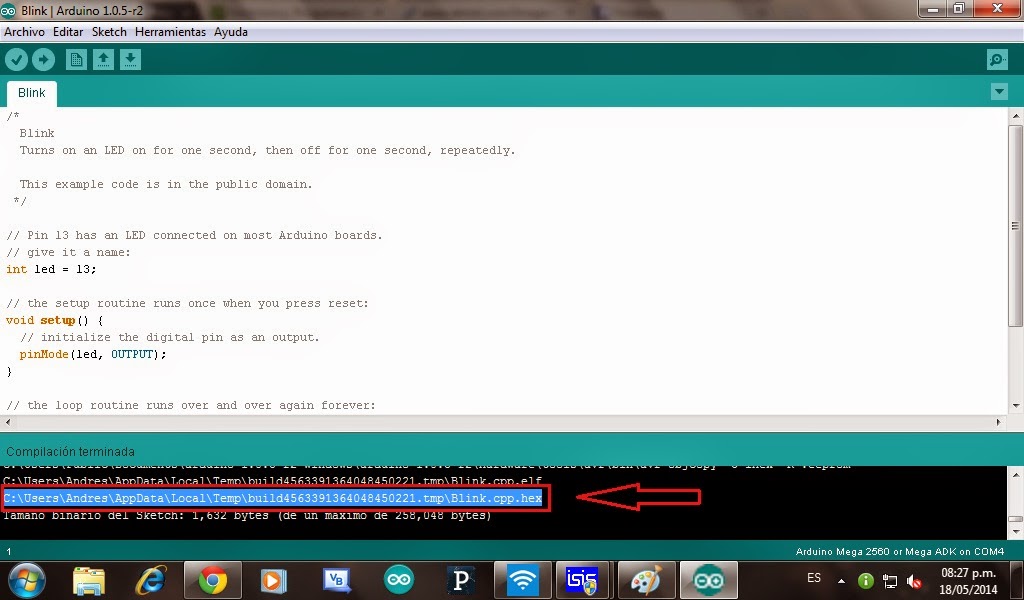Open the Archivo menu
1024x600 pixels.
click(x=23, y=31)
